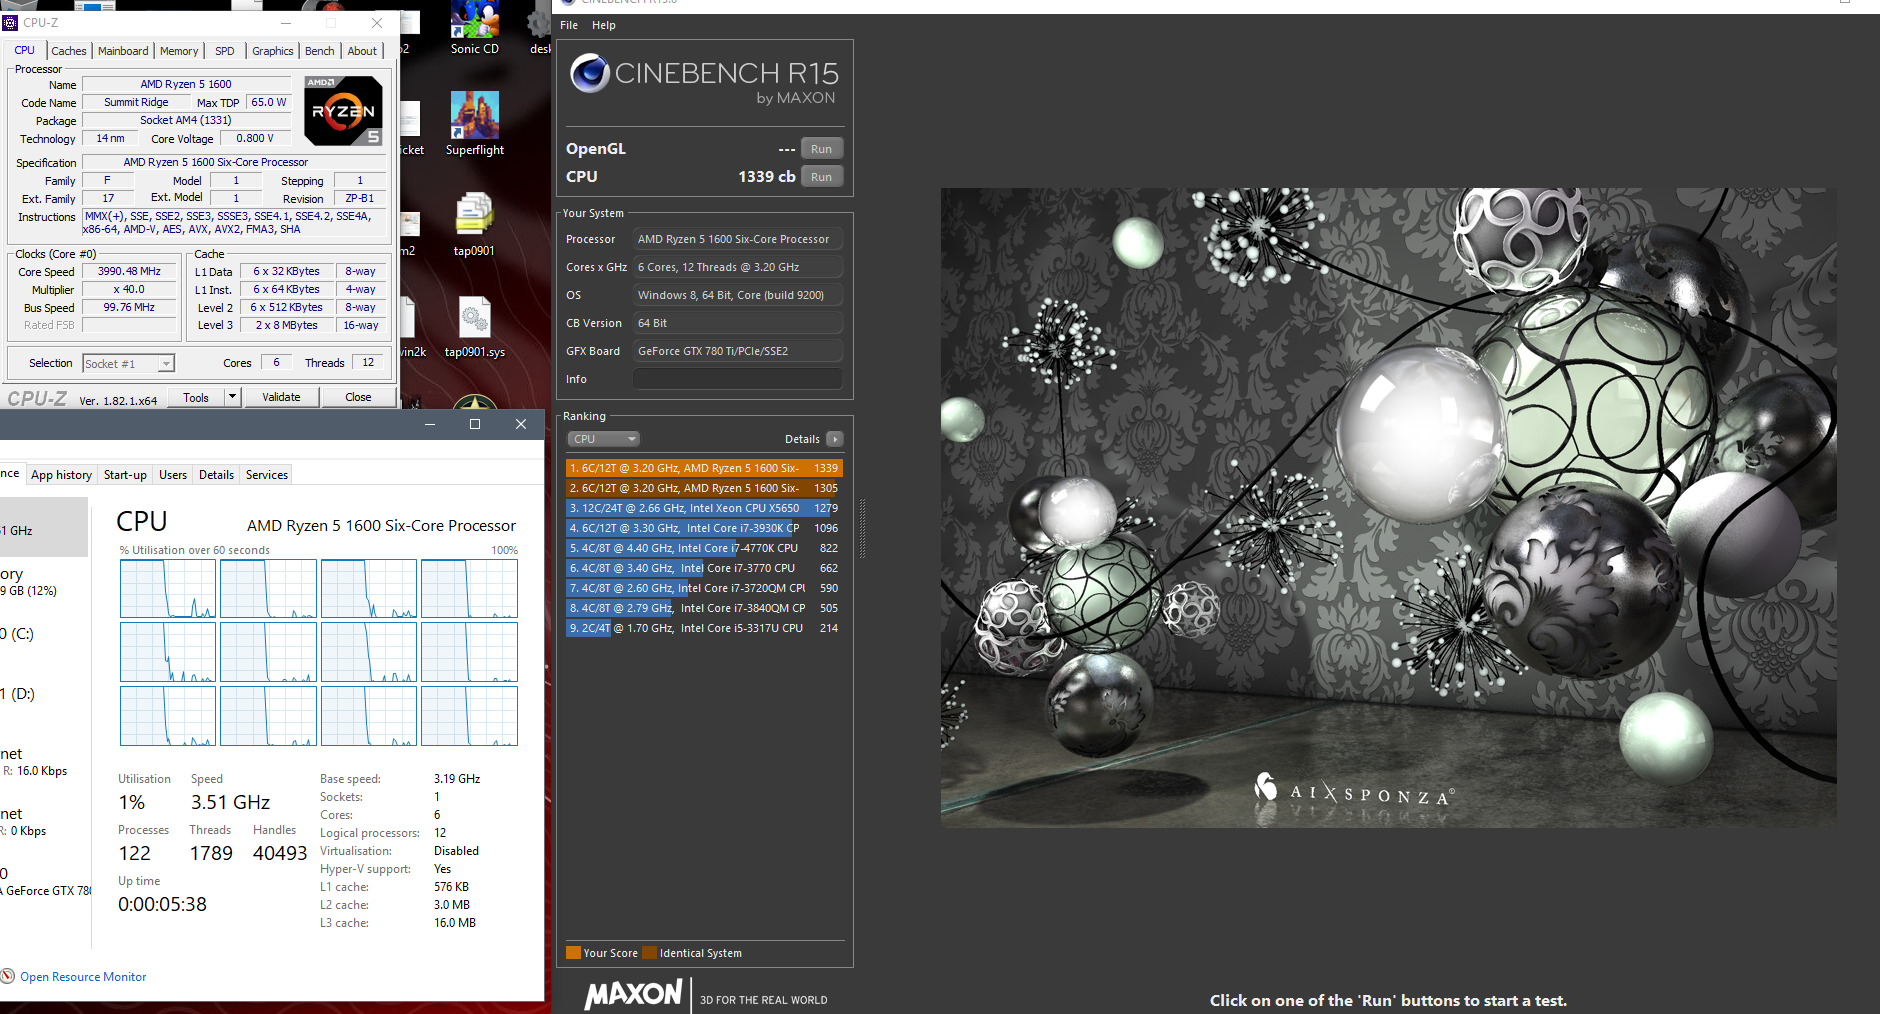Expand the Tools dropdown arrow in CPU-Z
The width and height of the screenshot is (1880, 1014).
232,397
